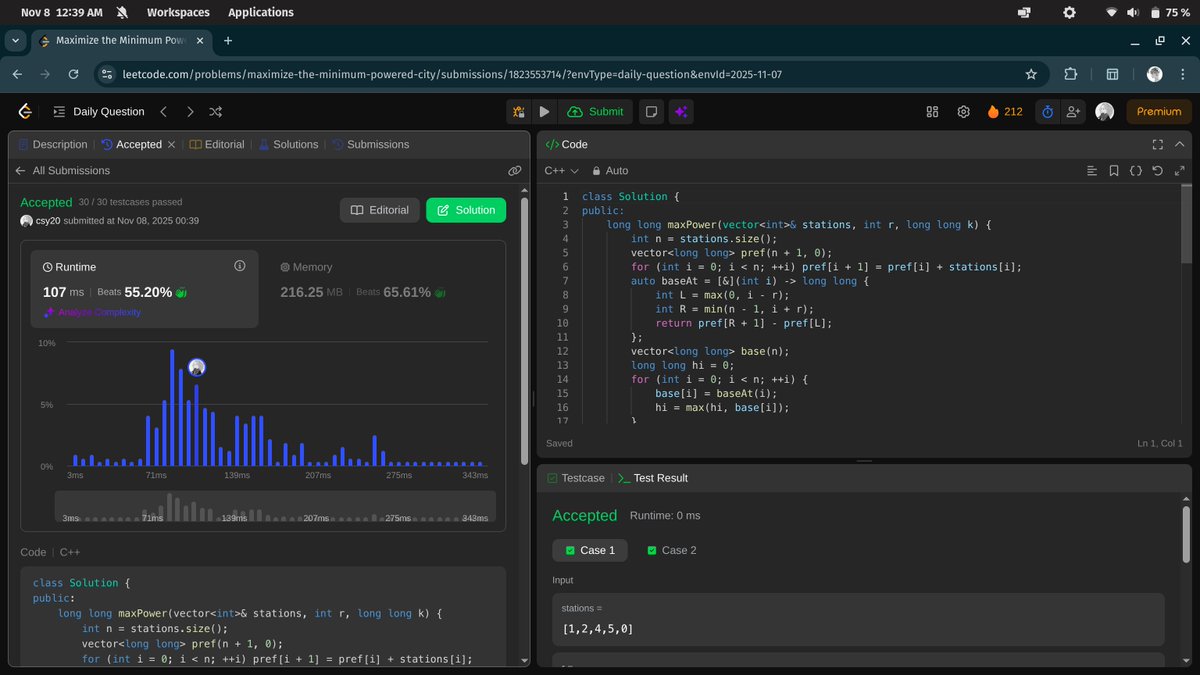Screen dimensions: 1200x675
Task: Select Case 2 result
Action: click(x=671, y=550)
